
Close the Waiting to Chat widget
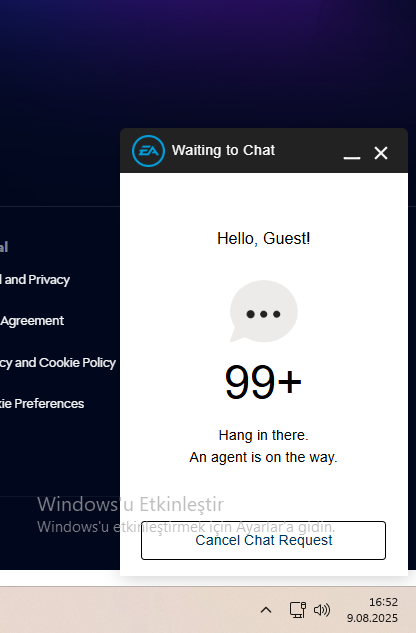click(381, 153)
